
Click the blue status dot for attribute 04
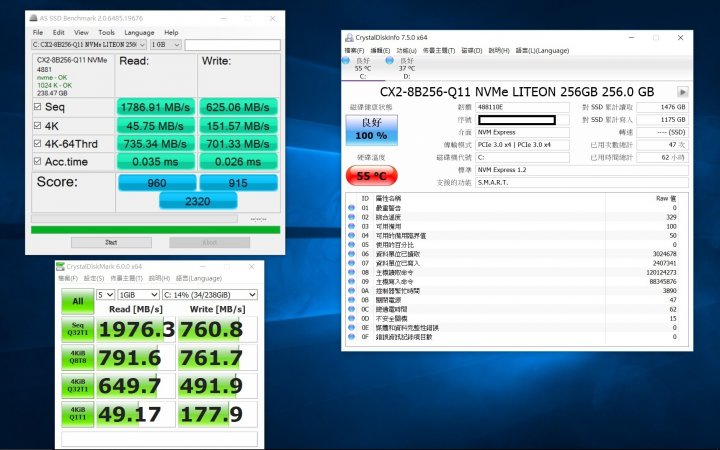click(351, 235)
